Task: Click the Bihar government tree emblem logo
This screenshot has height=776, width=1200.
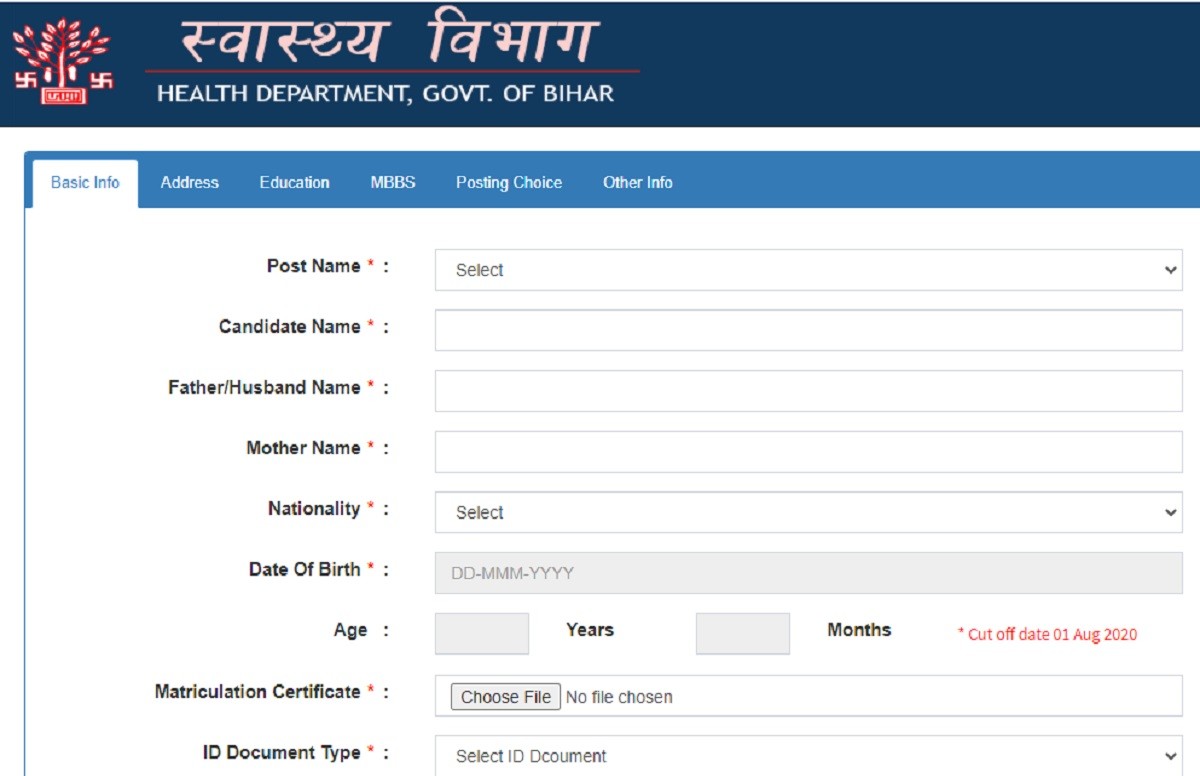Action: click(x=62, y=62)
